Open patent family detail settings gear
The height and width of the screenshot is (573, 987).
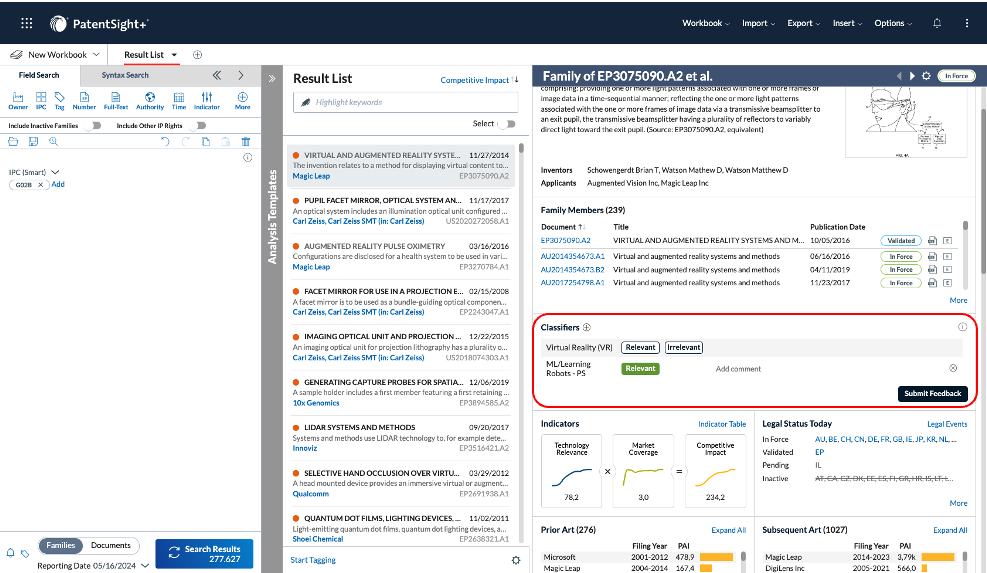pyautogui.click(x=926, y=76)
